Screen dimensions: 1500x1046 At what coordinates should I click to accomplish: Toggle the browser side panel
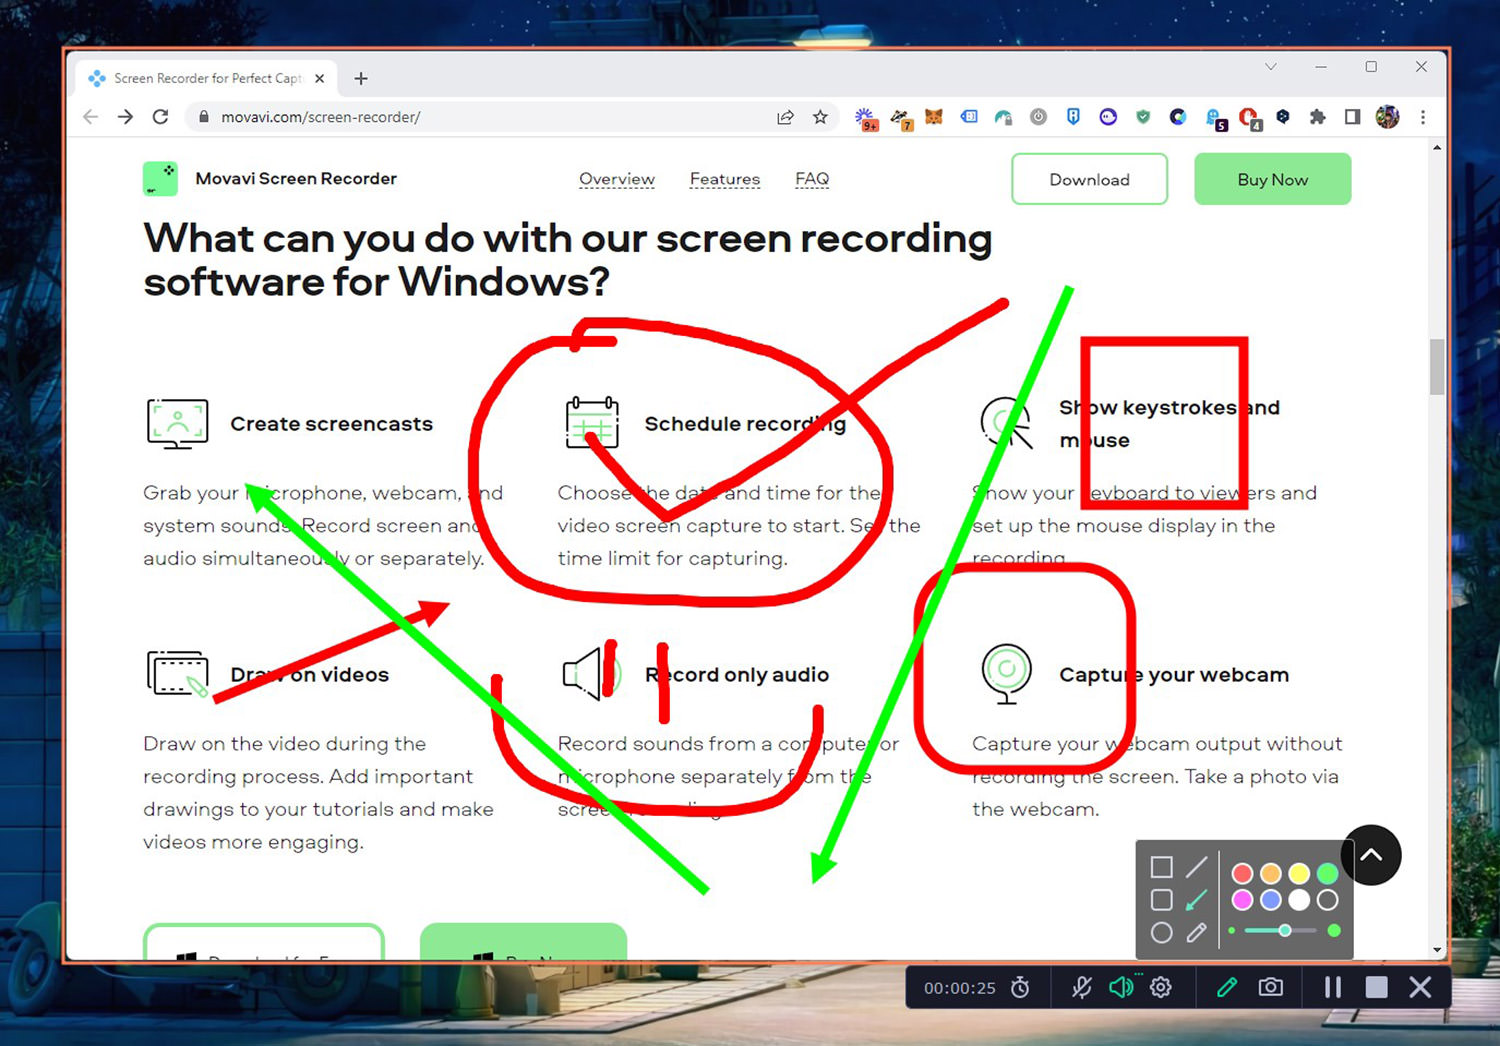click(1352, 117)
